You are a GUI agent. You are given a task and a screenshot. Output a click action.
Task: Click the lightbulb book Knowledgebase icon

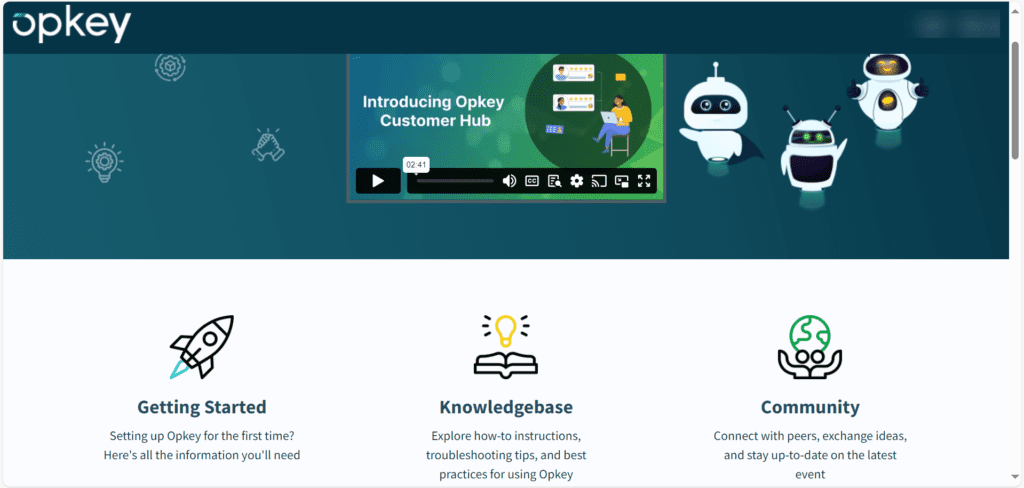(506, 345)
